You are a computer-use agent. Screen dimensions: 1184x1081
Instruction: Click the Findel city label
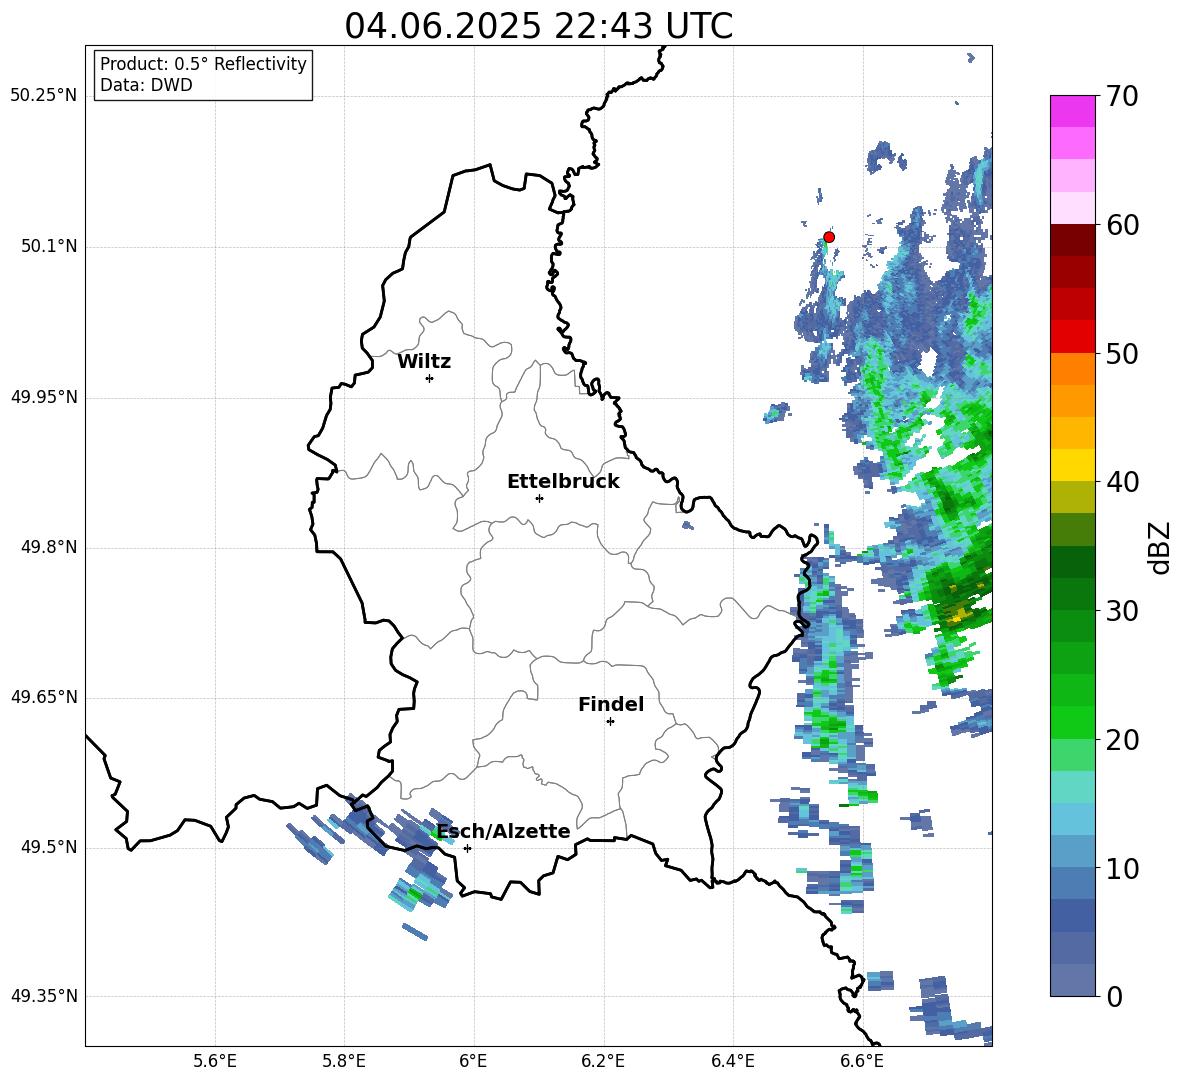tap(611, 704)
